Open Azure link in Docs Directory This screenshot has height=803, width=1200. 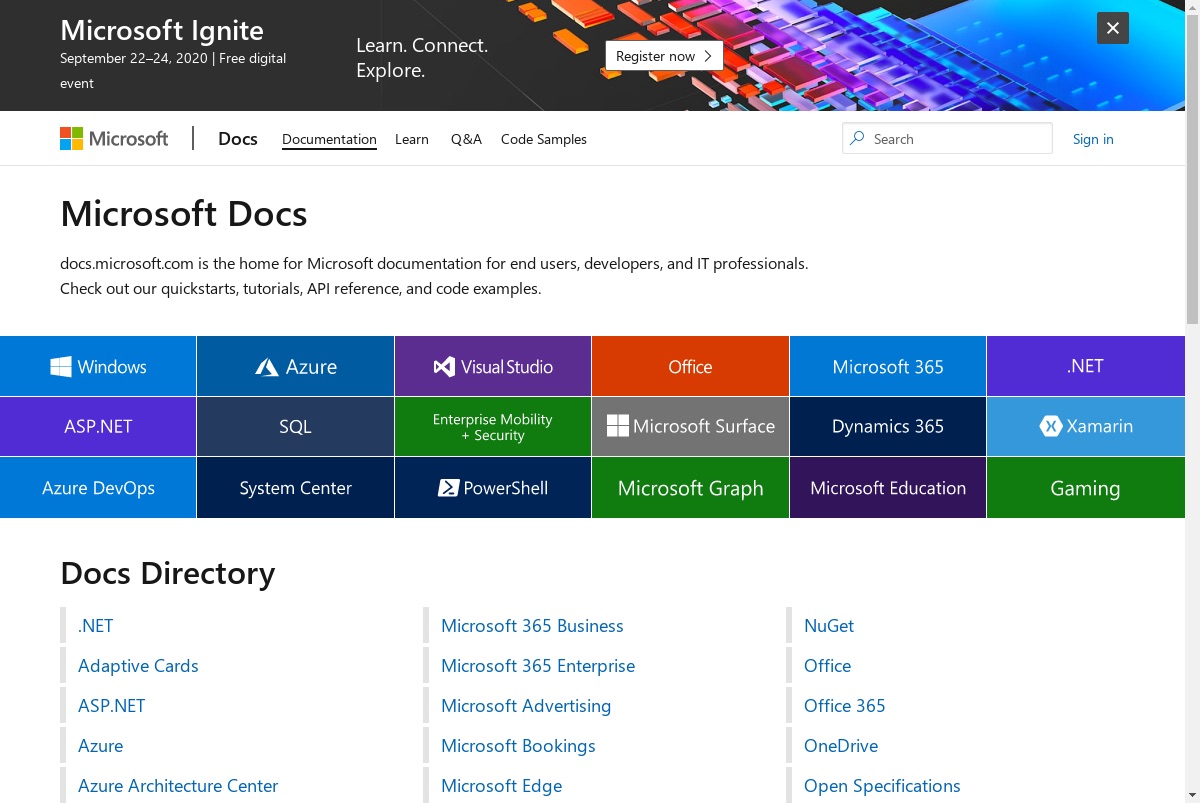coord(101,746)
